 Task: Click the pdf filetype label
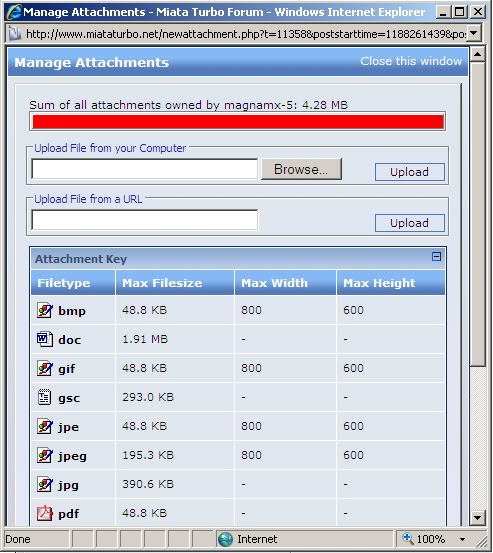[69, 514]
